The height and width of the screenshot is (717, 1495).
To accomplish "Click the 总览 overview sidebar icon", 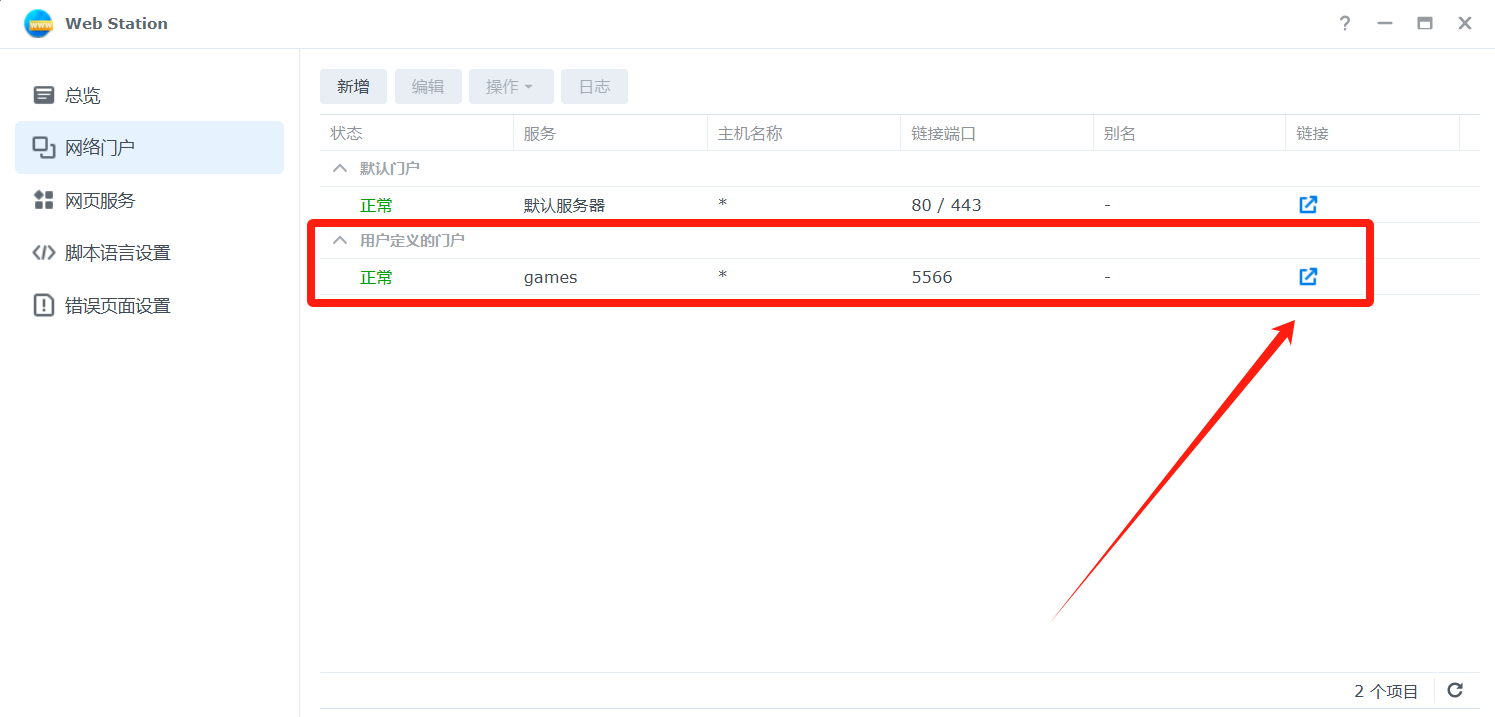I will (x=44, y=95).
